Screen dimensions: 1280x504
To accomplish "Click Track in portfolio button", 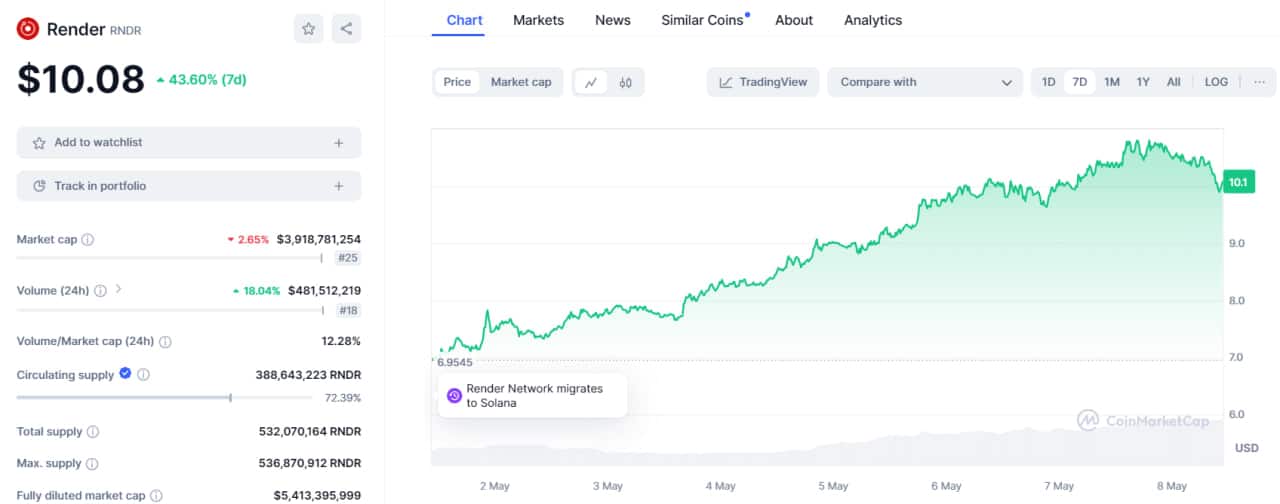I will (x=189, y=186).
